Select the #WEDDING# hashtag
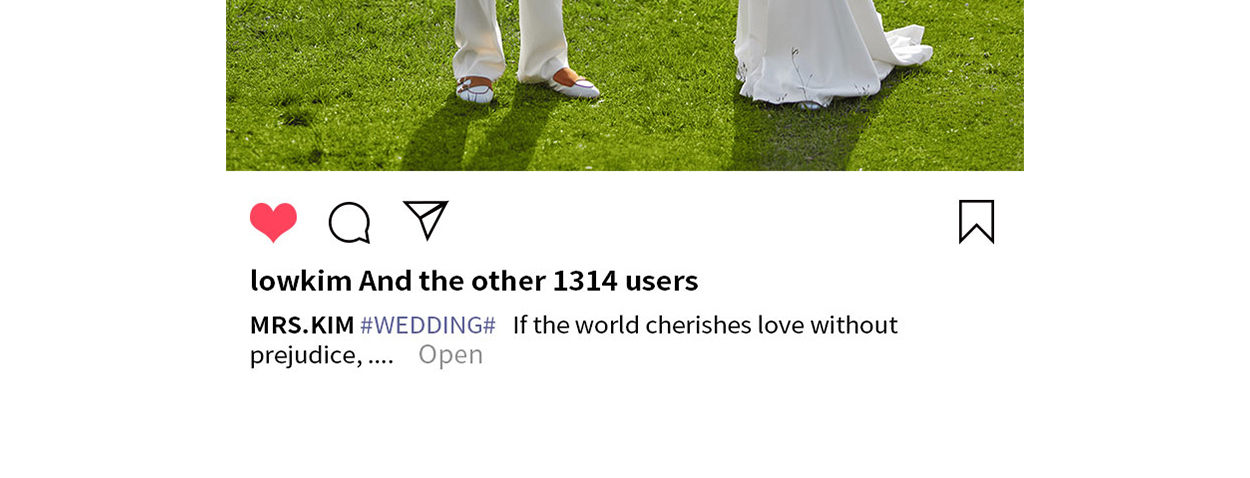This screenshot has height=478, width=1250. (x=428, y=325)
